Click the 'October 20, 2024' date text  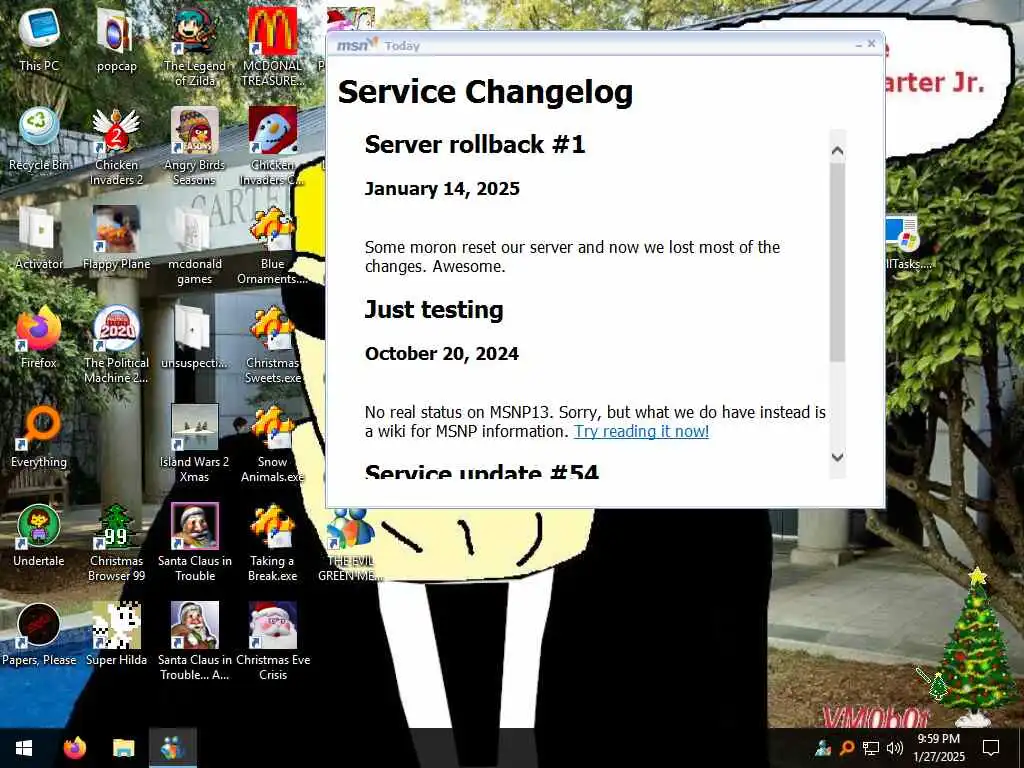(x=441, y=354)
